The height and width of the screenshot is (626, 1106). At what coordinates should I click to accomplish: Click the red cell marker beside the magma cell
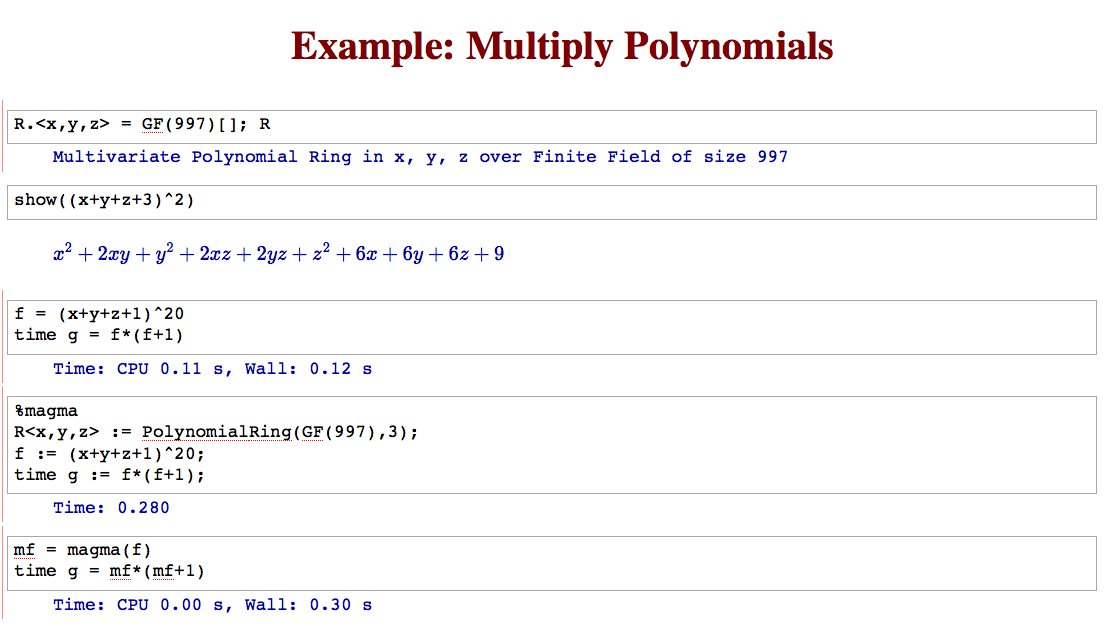(x=2, y=453)
